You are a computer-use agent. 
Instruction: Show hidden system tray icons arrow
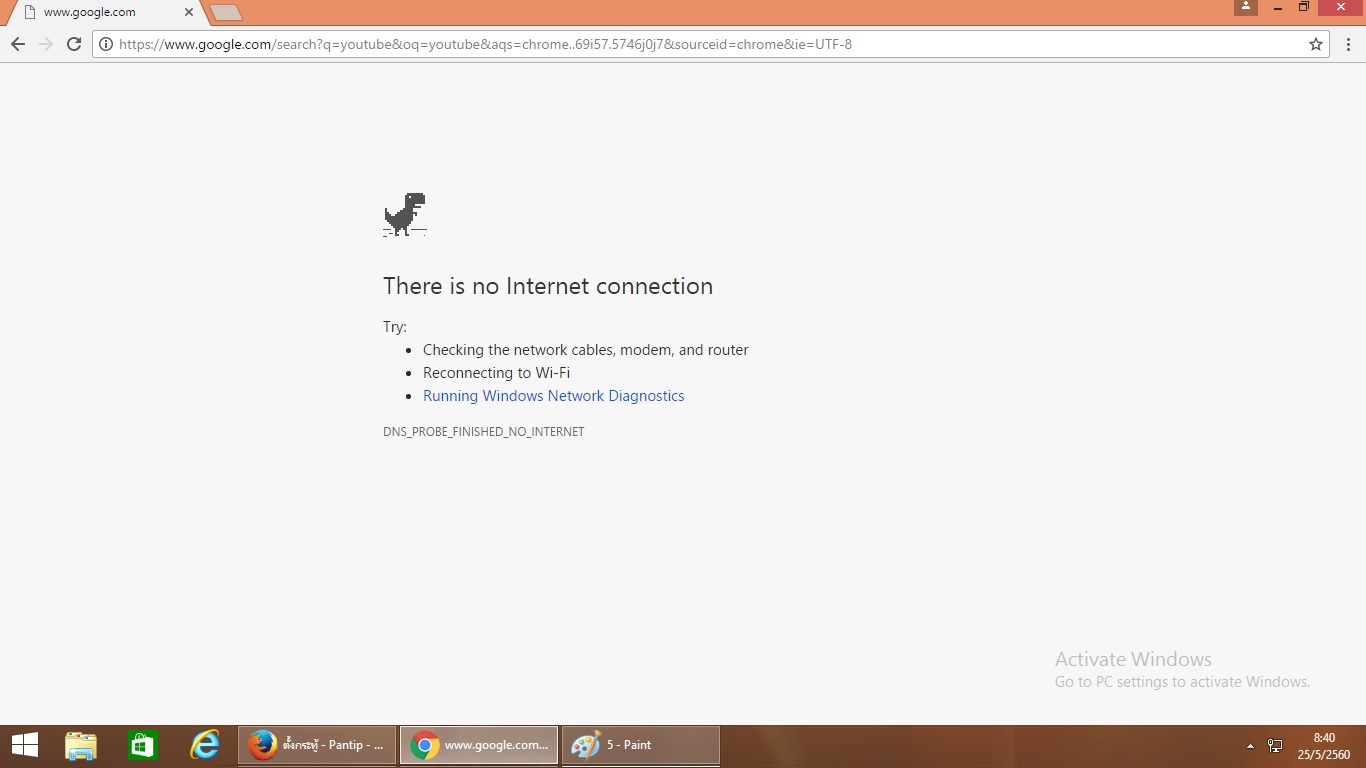1250,746
